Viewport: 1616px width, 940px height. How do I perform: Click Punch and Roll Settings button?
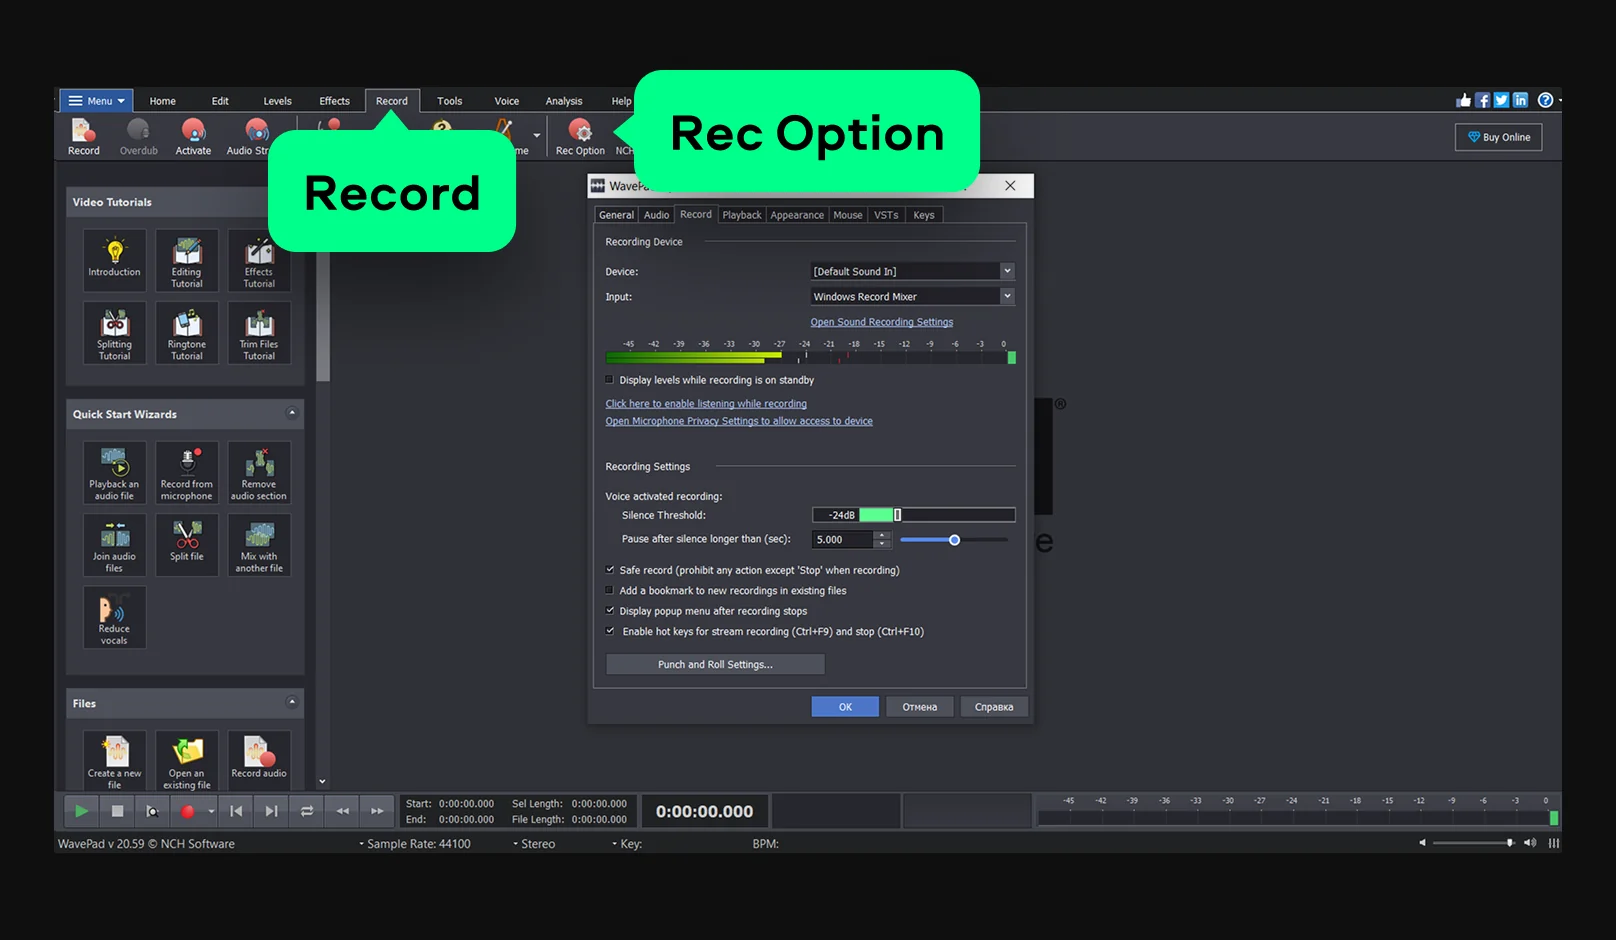point(715,665)
